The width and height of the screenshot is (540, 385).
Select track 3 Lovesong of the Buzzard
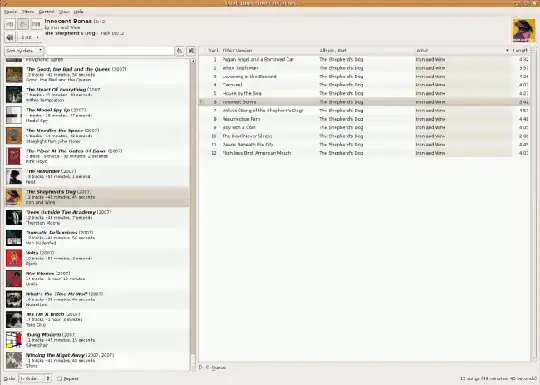click(x=364, y=76)
